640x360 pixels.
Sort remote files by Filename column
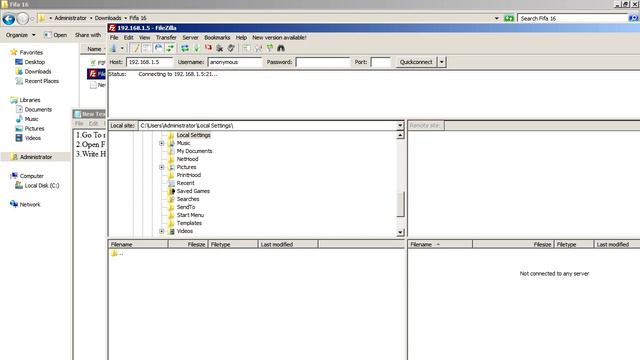[440, 244]
